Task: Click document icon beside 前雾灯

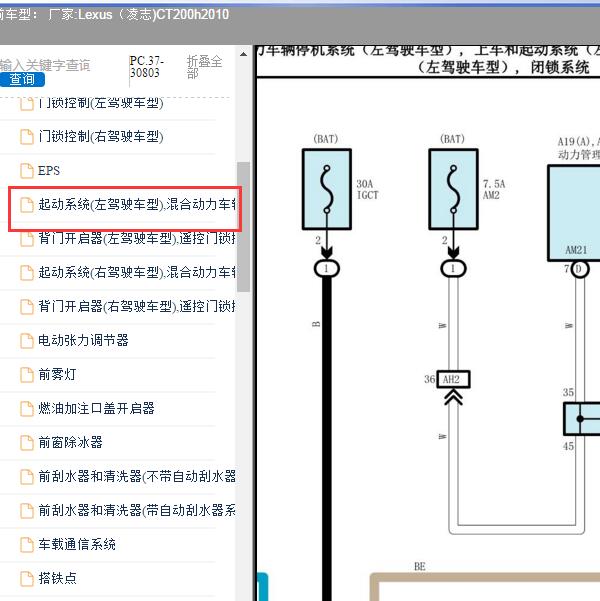Action: tap(26, 374)
